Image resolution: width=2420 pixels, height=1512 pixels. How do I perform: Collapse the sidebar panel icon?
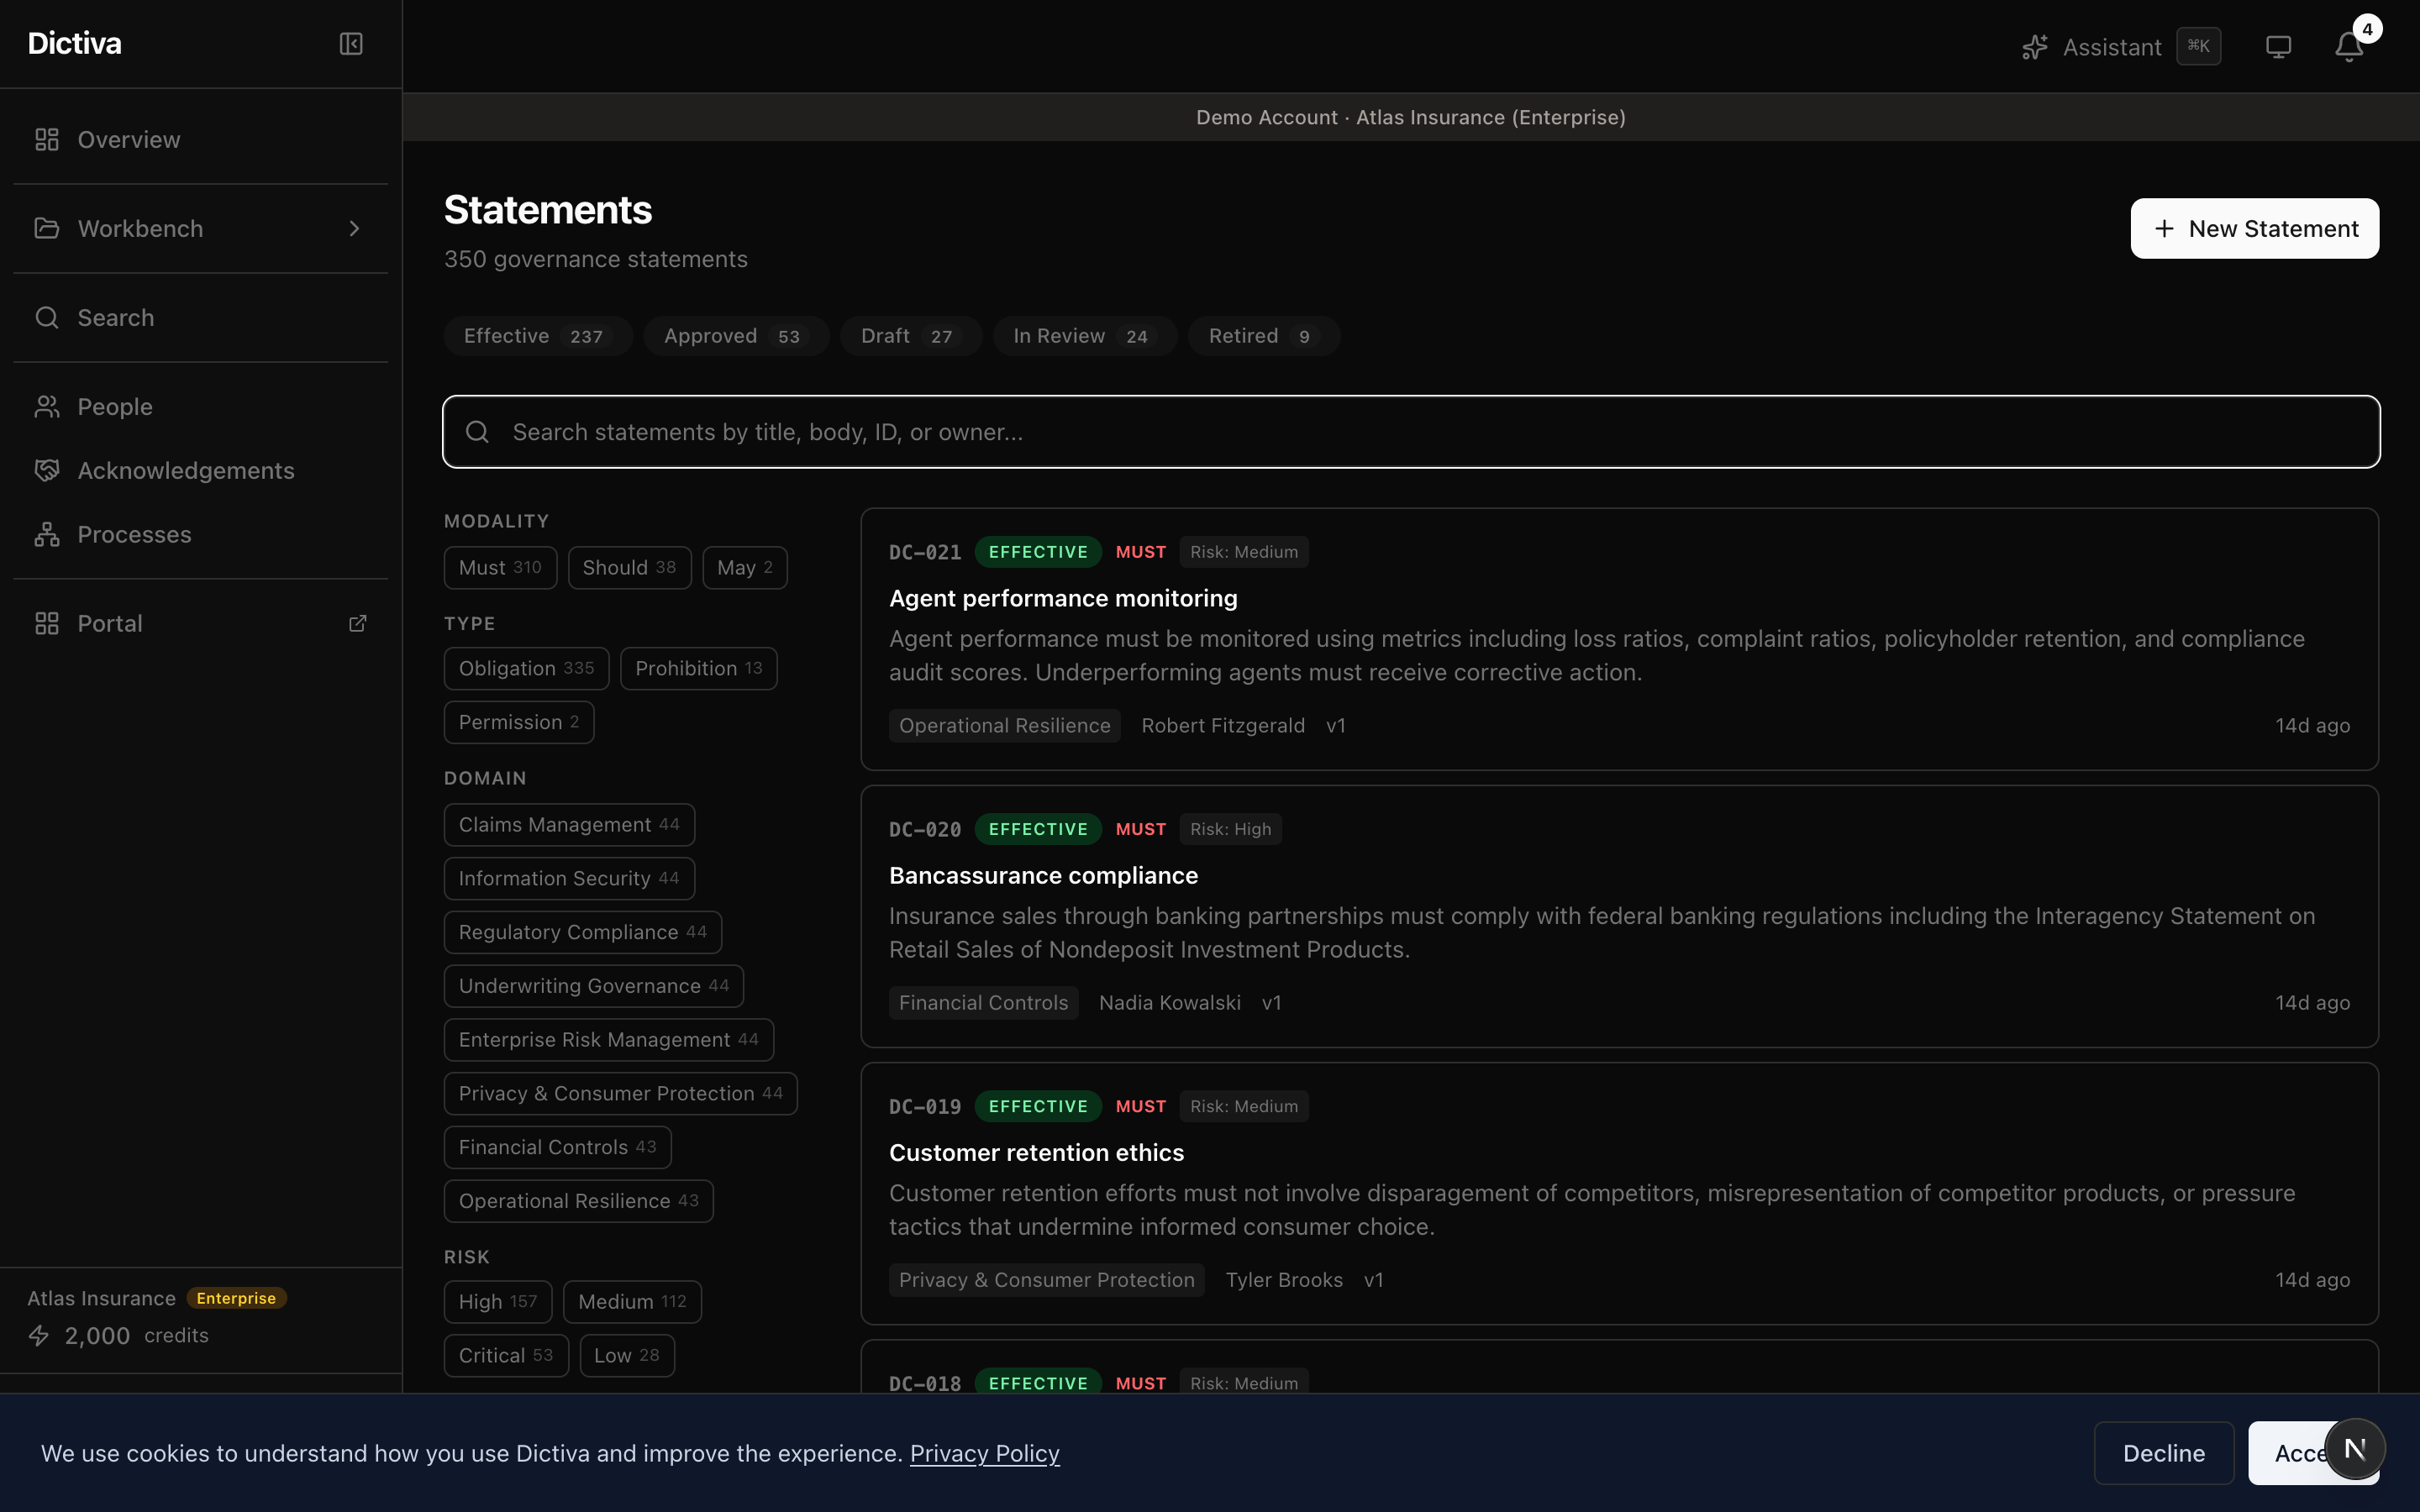pos(351,44)
